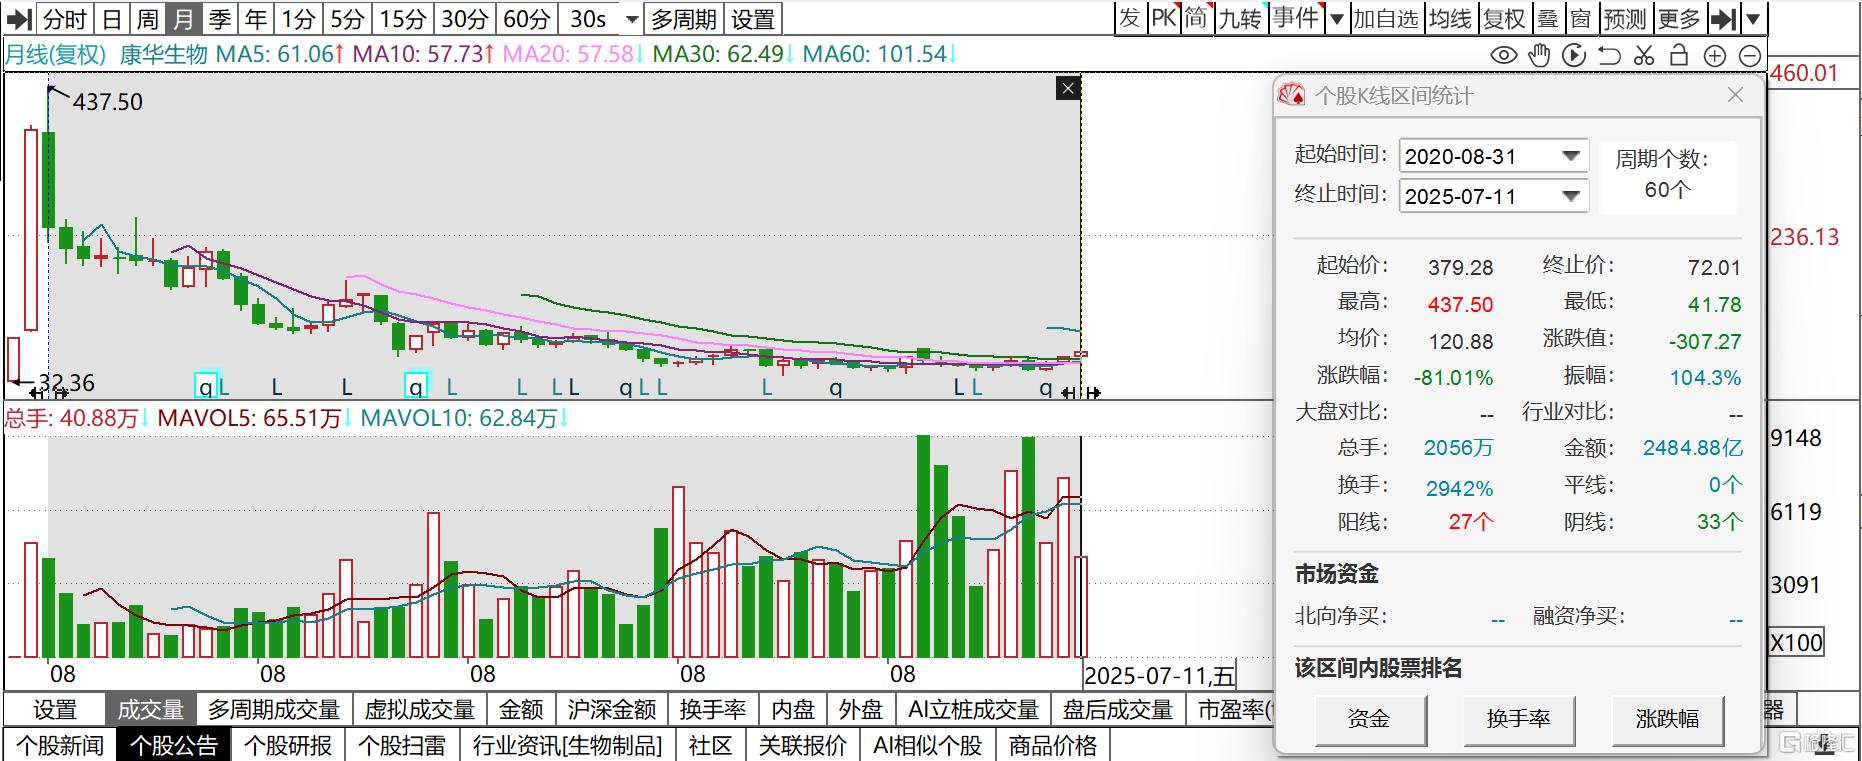This screenshot has width=1862, height=761.
Task: Toggle the padlock lock icon
Action: pyautogui.click(x=1679, y=55)
